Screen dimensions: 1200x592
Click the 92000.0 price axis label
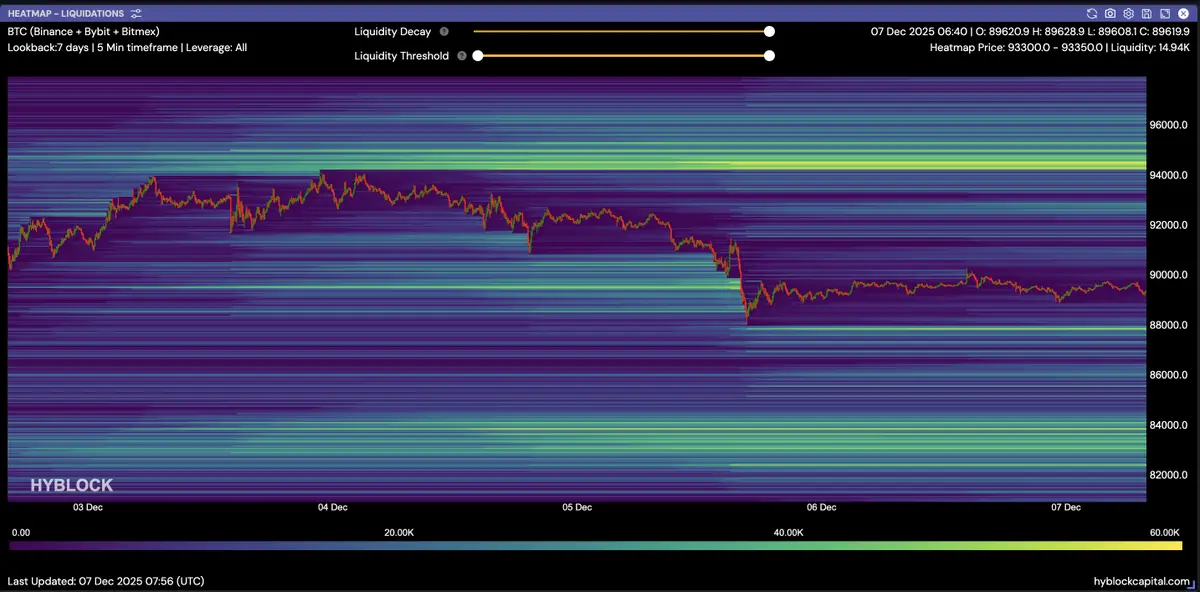pyautogui.click(x=1167, y=226)
